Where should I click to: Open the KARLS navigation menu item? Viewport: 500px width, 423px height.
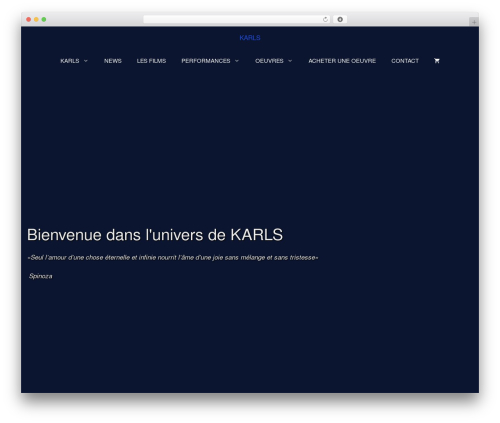point(70,61)
